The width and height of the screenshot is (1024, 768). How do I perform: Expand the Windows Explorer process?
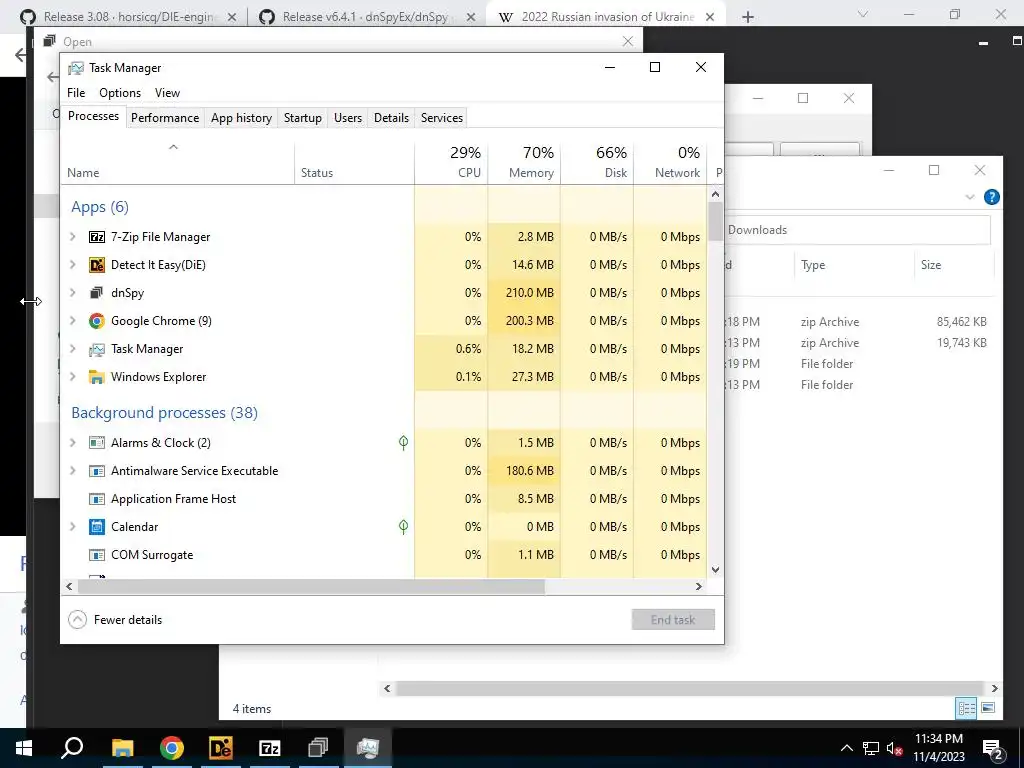pyautogui.click(x=73, y=377)
